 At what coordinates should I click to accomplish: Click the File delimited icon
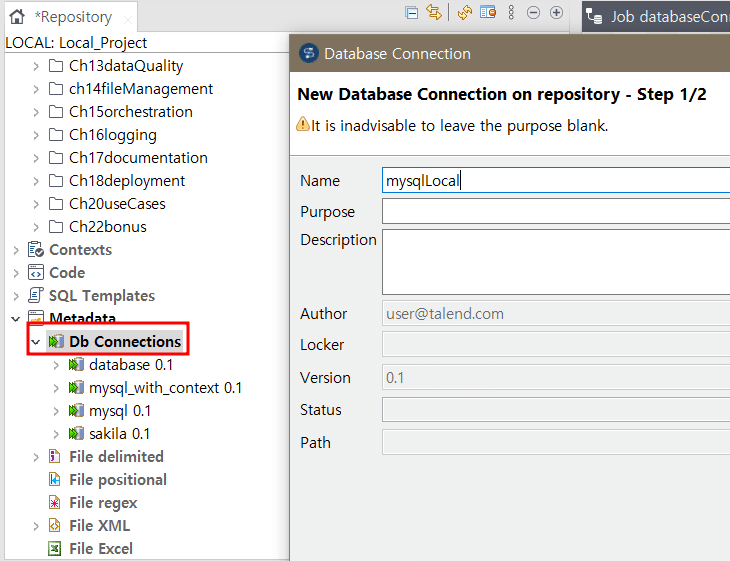[x=54, y=456]
